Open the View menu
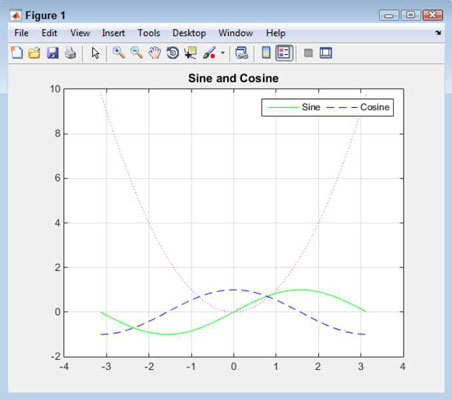 coord(80,33)
